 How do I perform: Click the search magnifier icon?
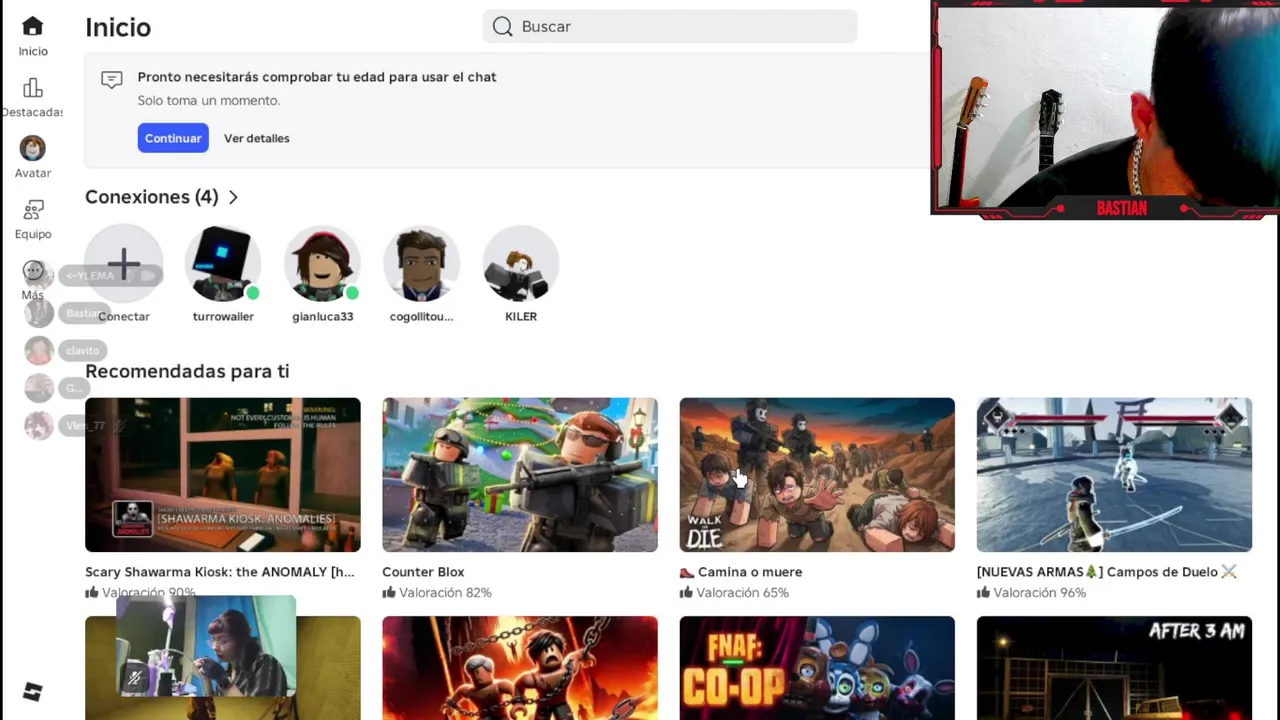(502, 27)
